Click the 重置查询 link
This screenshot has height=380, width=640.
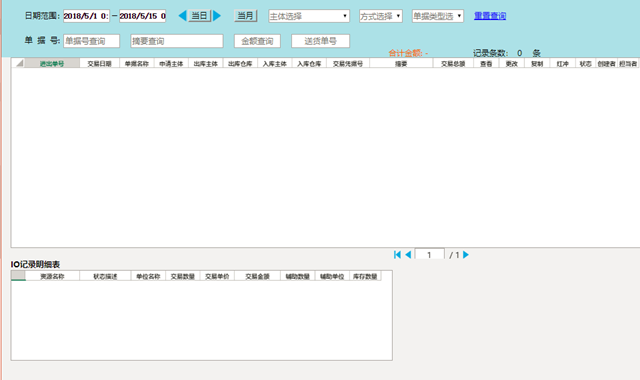(490, 16)
